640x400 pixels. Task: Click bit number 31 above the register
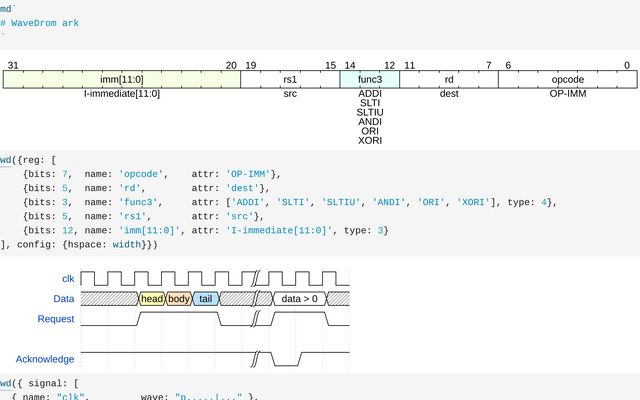point(13,65)
